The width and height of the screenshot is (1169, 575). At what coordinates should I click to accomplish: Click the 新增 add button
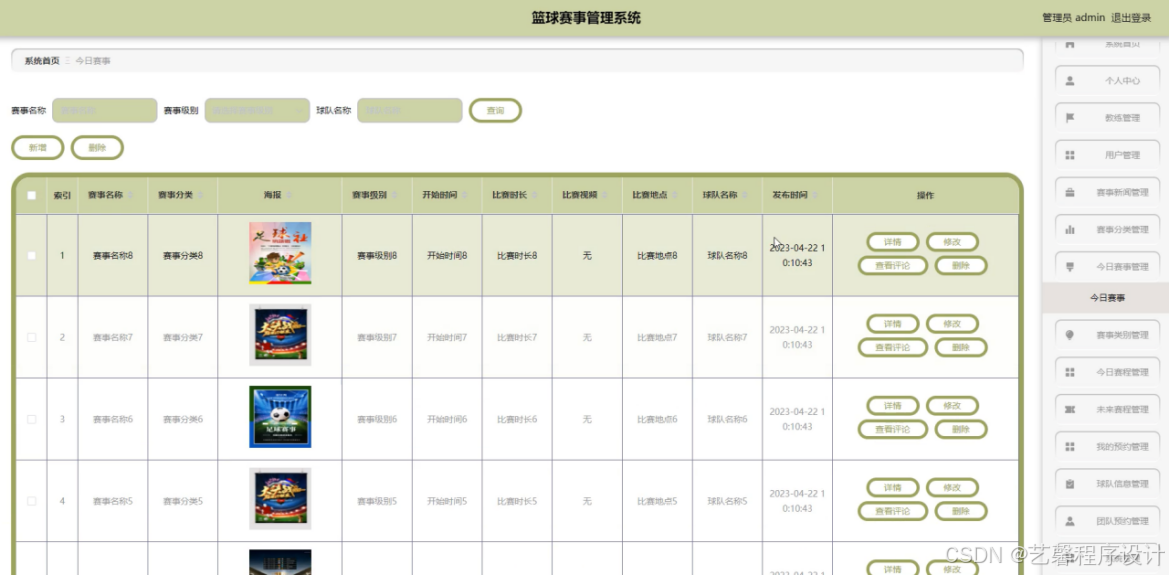(x=37, y=148)
